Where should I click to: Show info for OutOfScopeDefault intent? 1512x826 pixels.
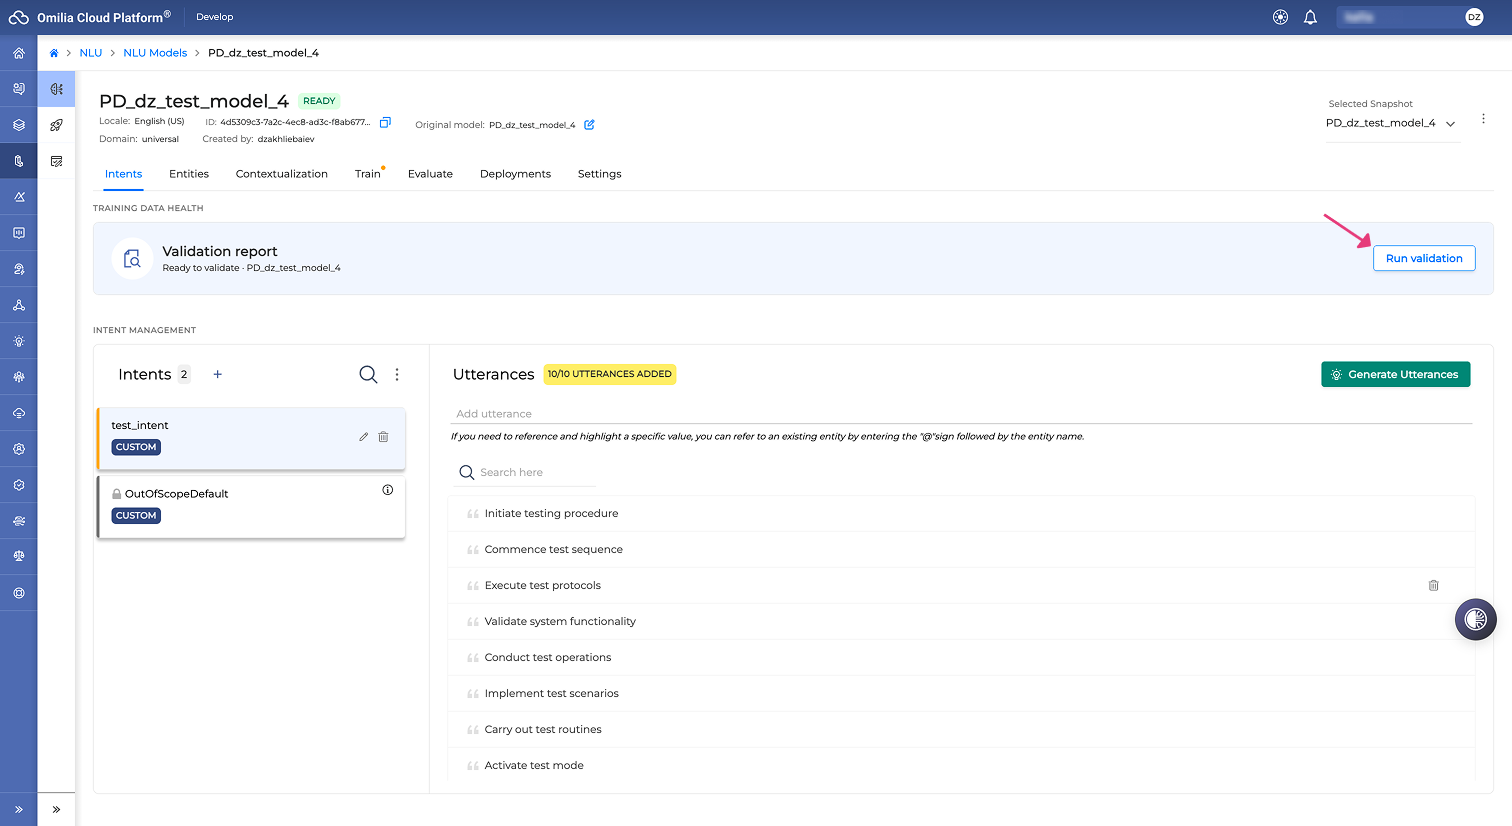pyautogui.click(x=387, y=490)
